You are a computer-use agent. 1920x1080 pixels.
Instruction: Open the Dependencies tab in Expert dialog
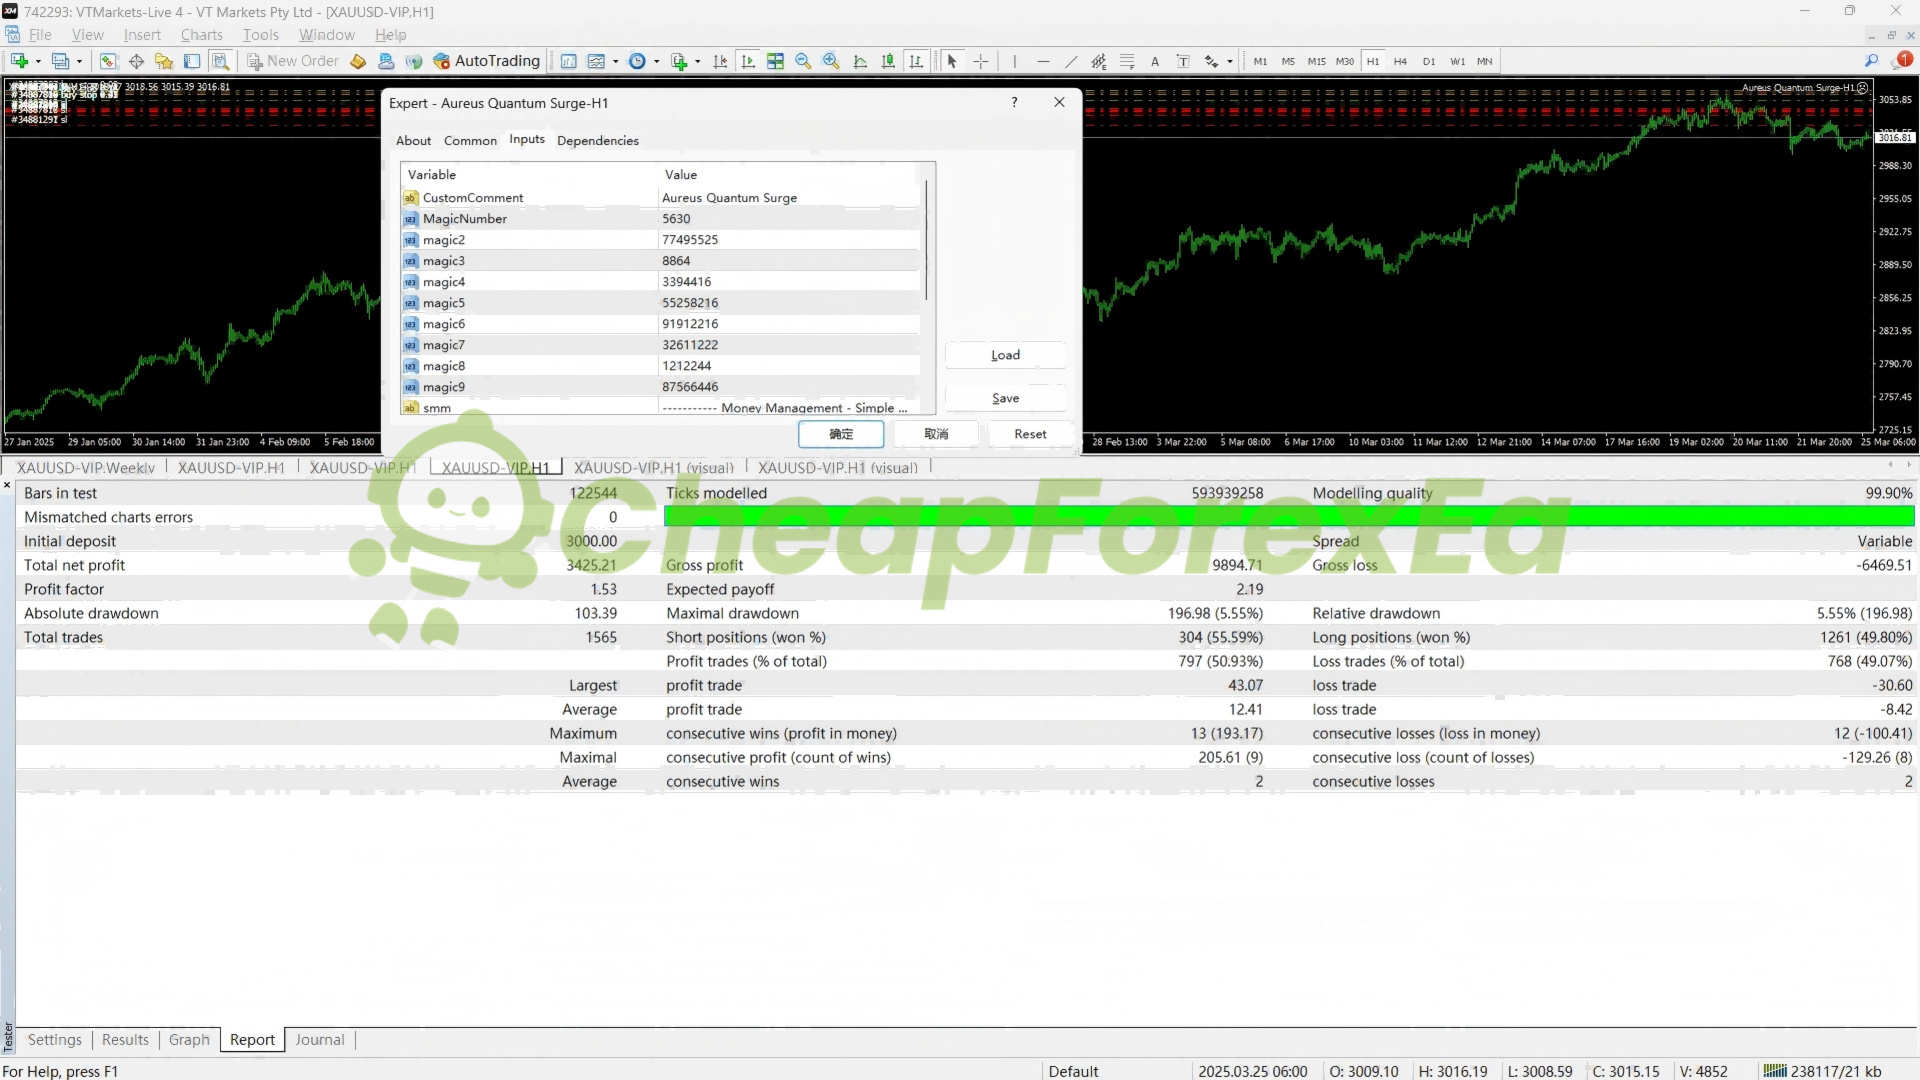point(598,140)
